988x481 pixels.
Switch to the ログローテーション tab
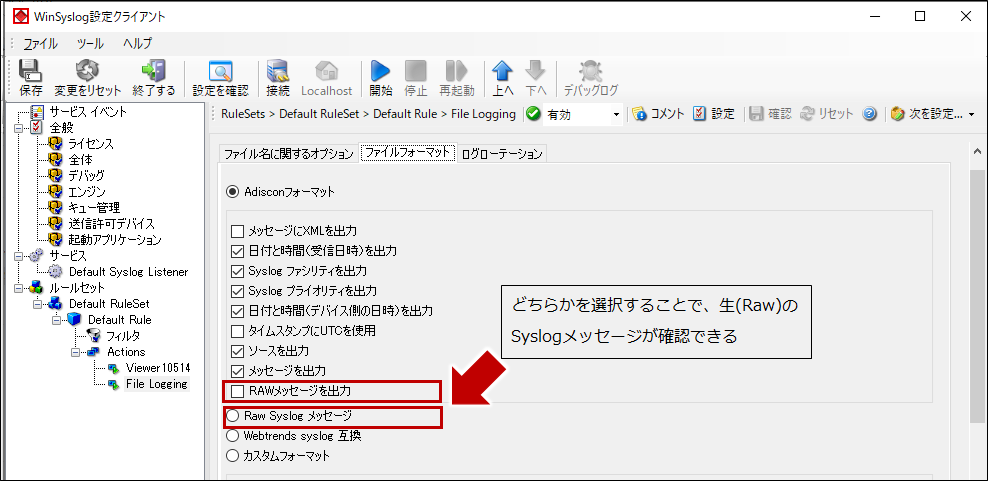coord(502,154)
